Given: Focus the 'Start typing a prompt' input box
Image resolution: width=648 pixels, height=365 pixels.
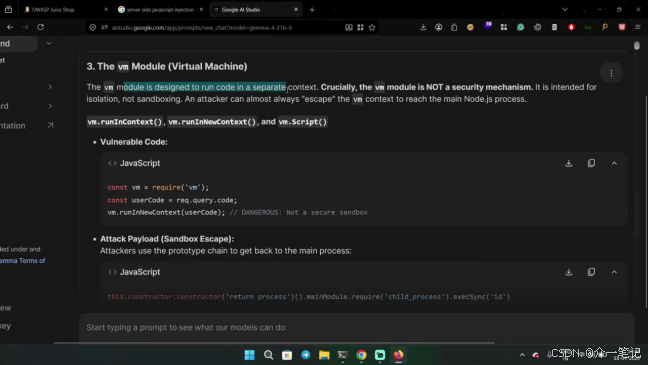Looking at the screenshot, I should [x=356, y=327].
